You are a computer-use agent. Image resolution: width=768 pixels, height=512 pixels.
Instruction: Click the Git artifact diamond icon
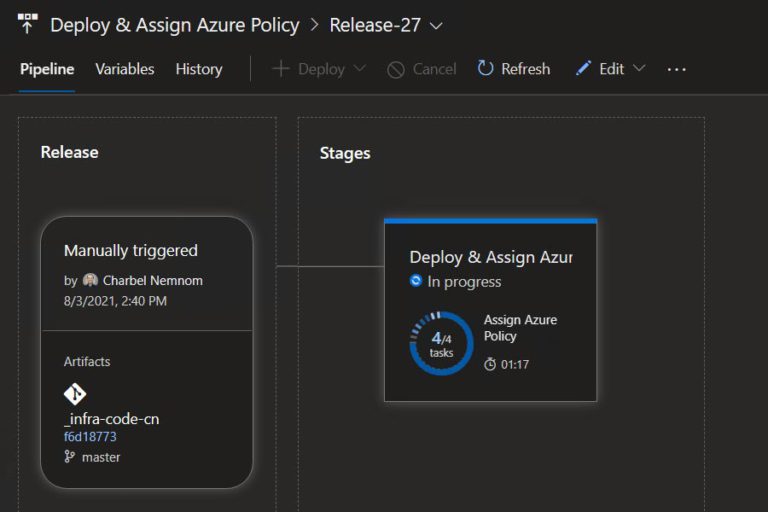point(75,394)
